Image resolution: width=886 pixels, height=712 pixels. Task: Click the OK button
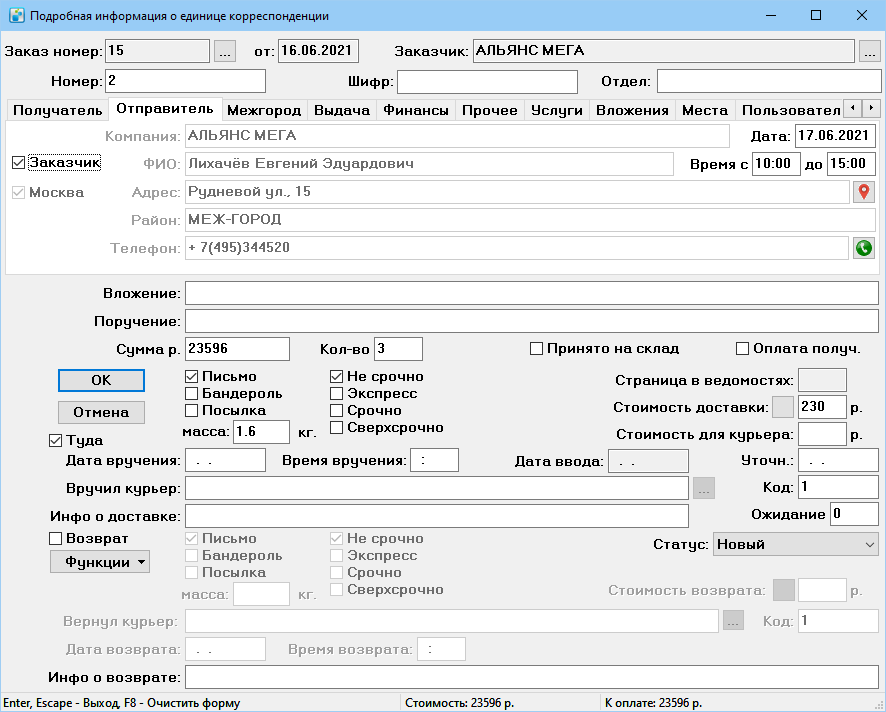pyautogui.click(x=101, y=381)
